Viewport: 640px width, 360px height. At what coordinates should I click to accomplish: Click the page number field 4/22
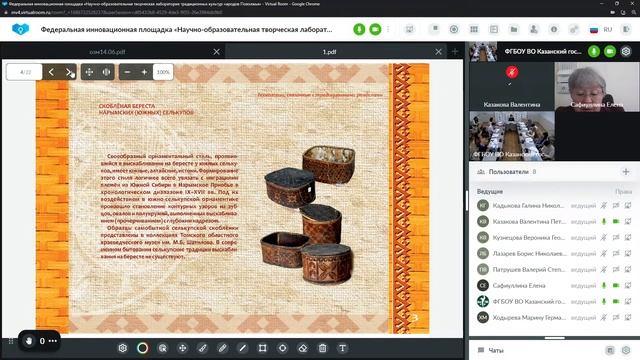(24, 72)
